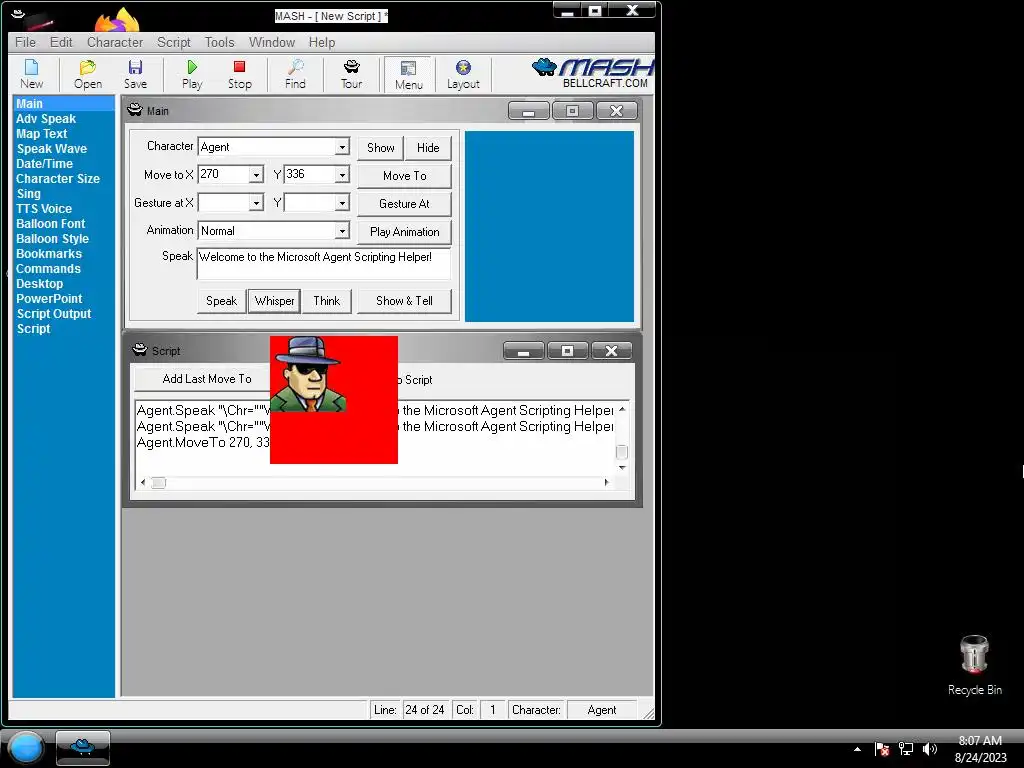Image resolution: width=1024 pixels, height=768 pixels.
Task: Select Adv Speak in sidebar
Action: (x=46, y=119)
